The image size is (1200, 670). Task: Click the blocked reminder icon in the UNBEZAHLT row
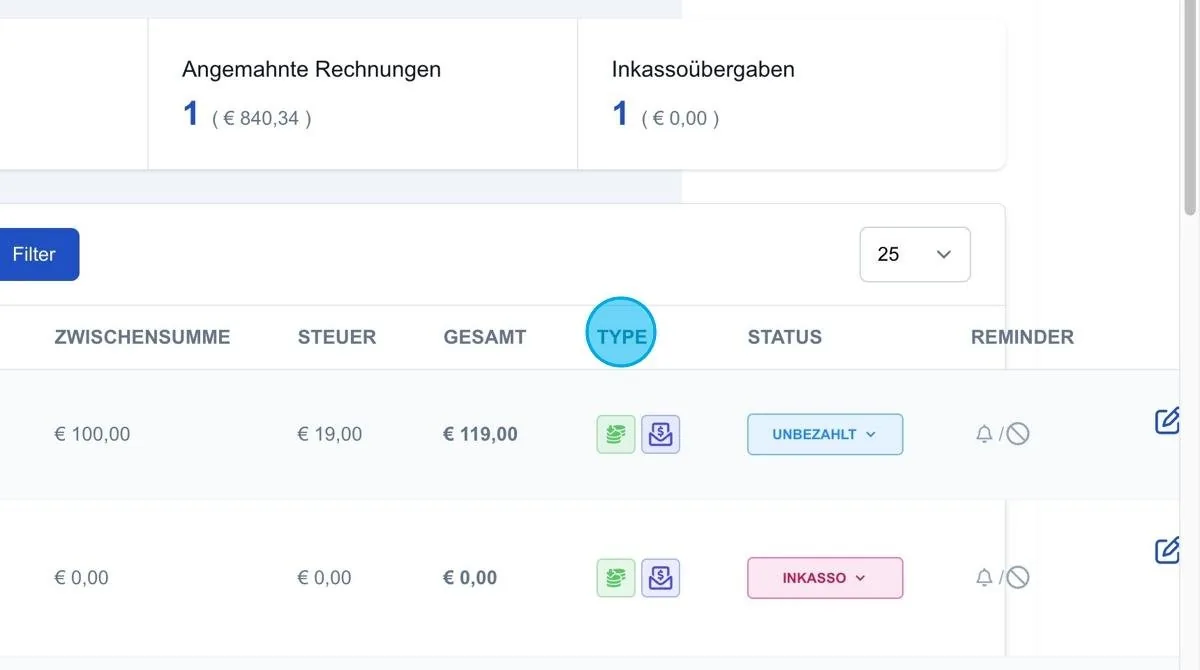point(1018,434)
